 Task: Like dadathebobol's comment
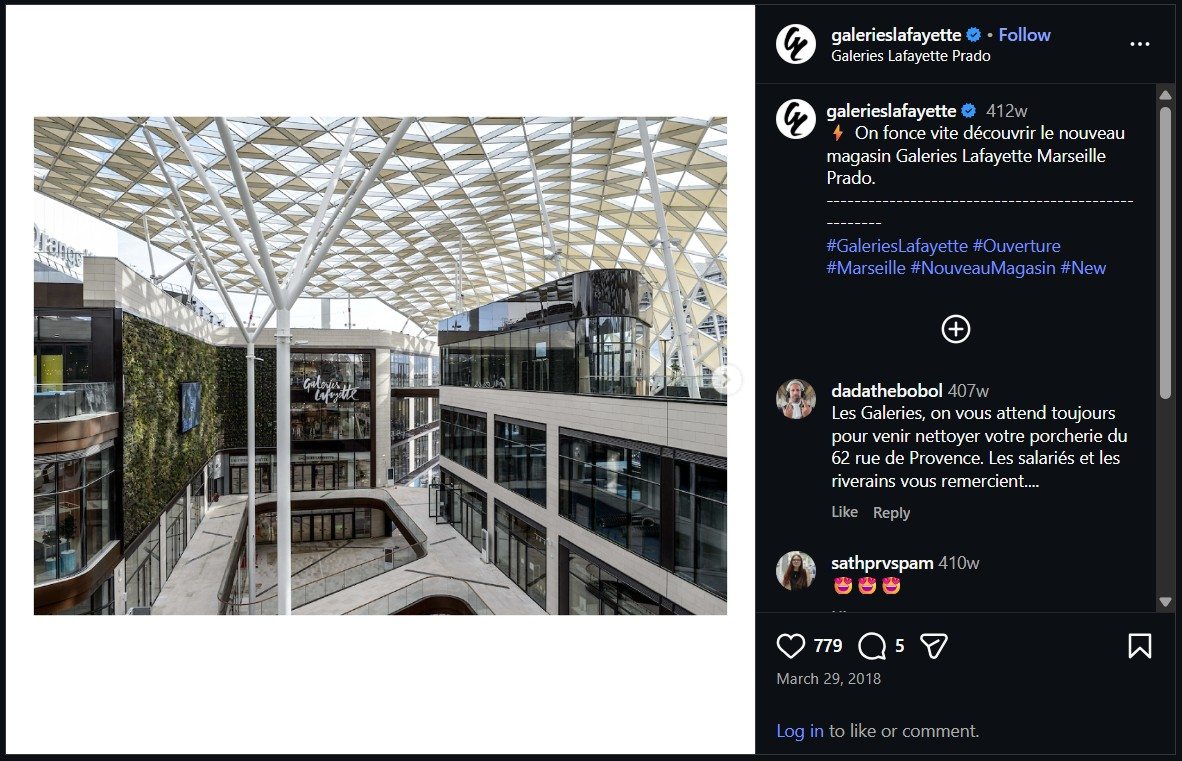(x=843, y=511)
